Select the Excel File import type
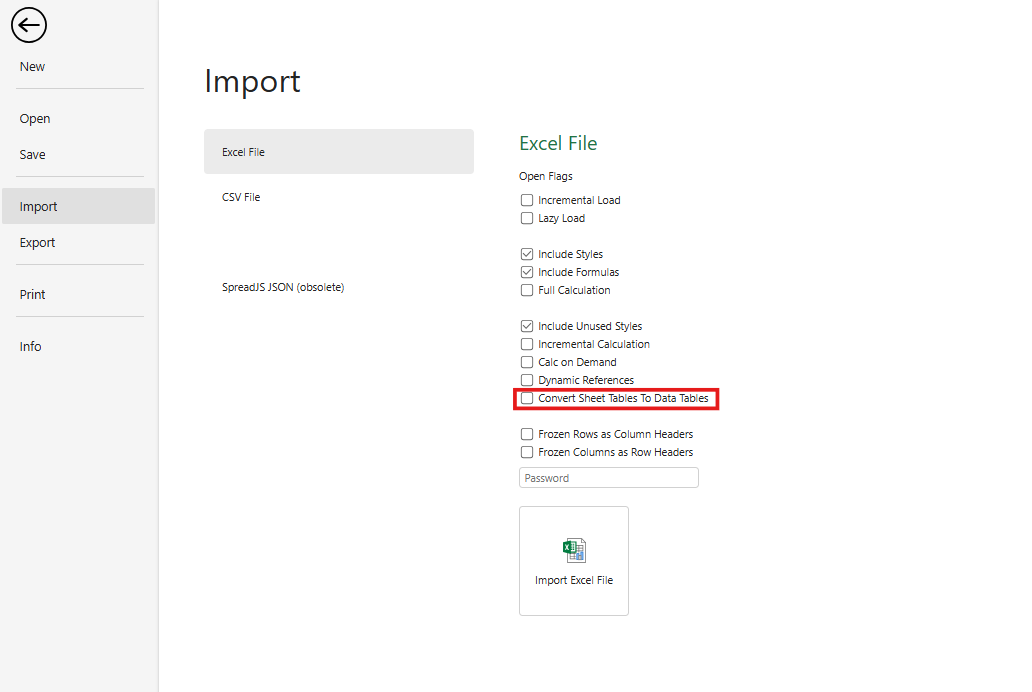The image size is (1032, 692). (x=339, y=151)
